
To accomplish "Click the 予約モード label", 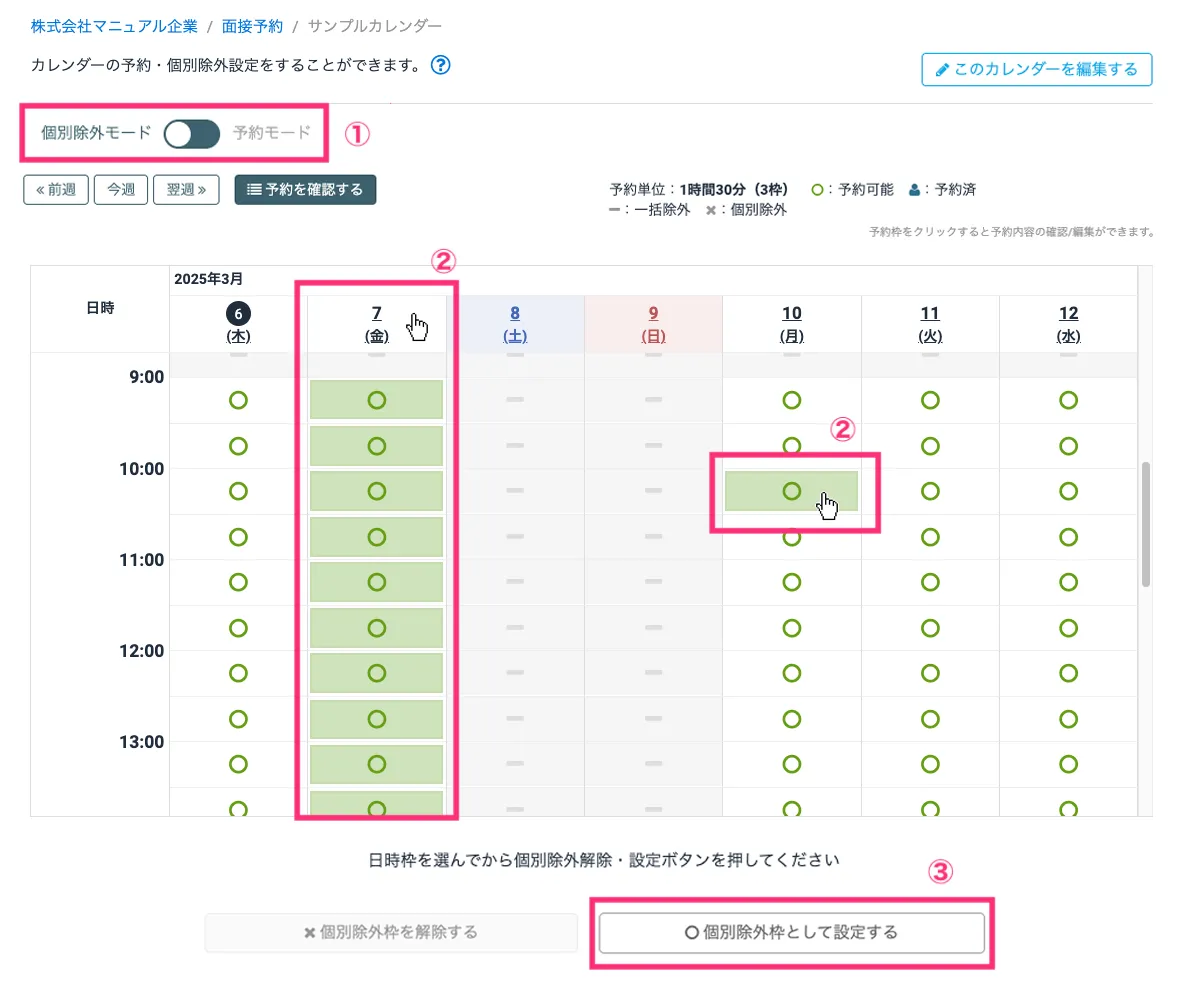I will coord(271,133).
